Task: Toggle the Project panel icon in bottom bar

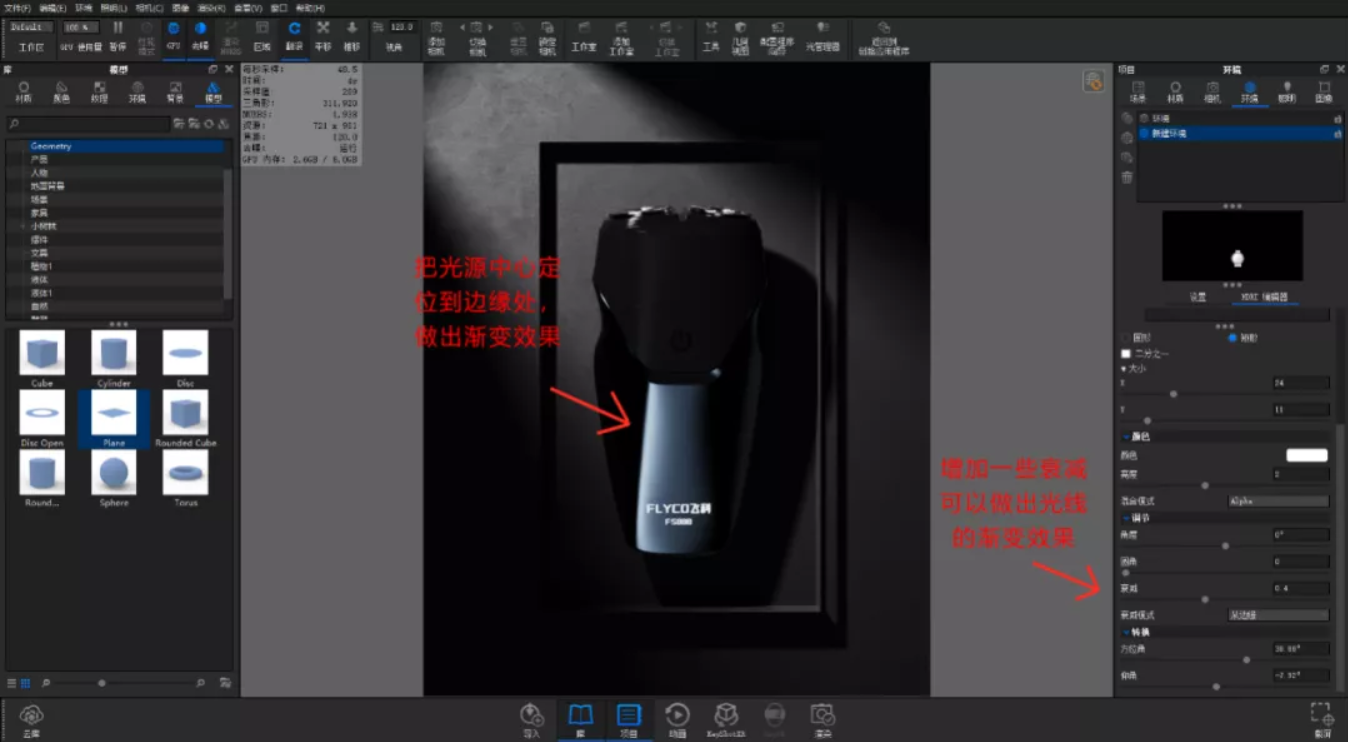Action: 628,715
